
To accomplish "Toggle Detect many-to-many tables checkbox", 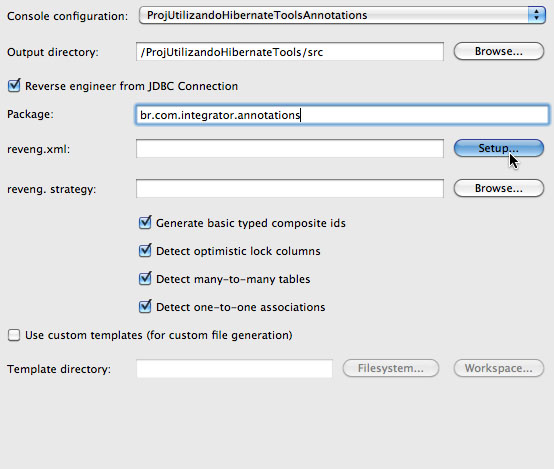I will coord(145,279).
